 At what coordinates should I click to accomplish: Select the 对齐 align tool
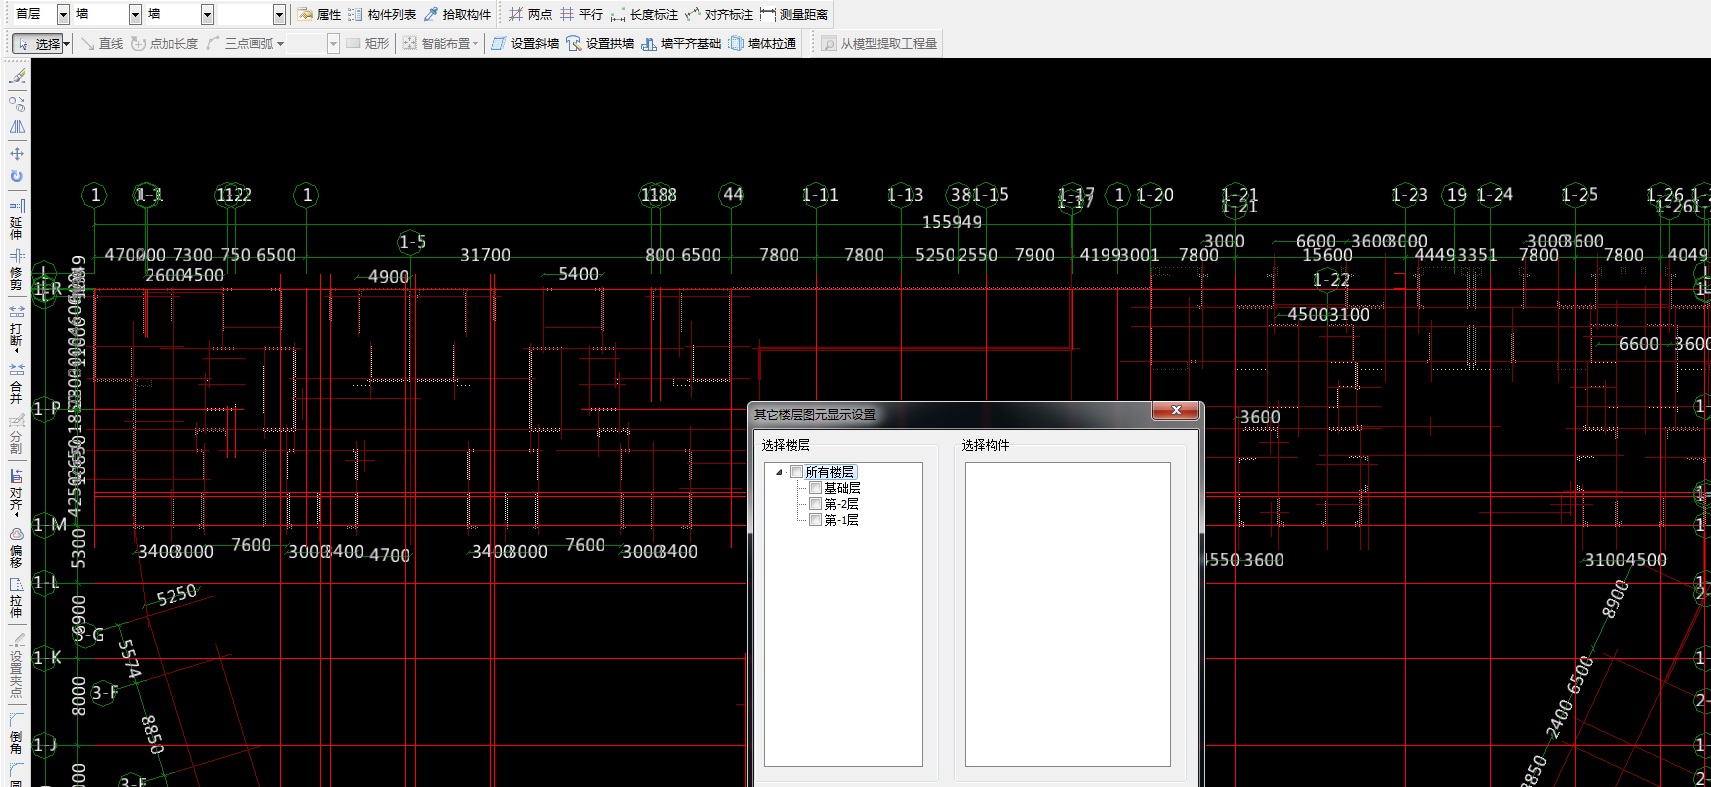click(x=17, y=493)
